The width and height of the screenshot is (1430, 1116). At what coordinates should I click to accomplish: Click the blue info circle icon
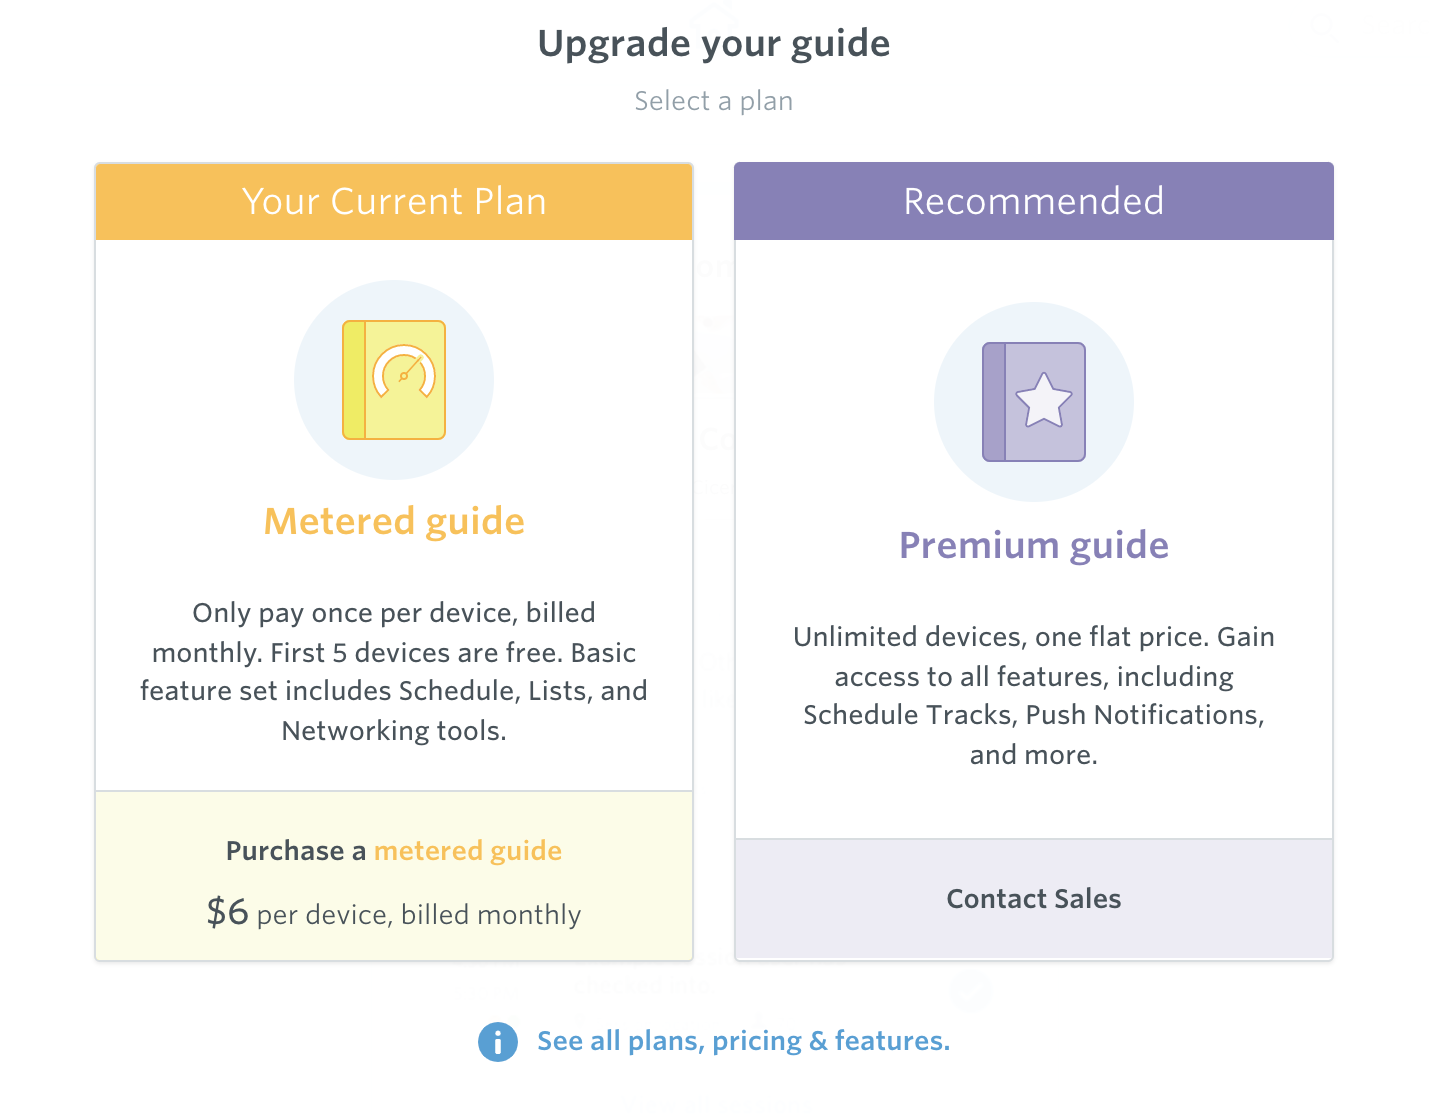pyautogui.click(x=498, y=1042)
